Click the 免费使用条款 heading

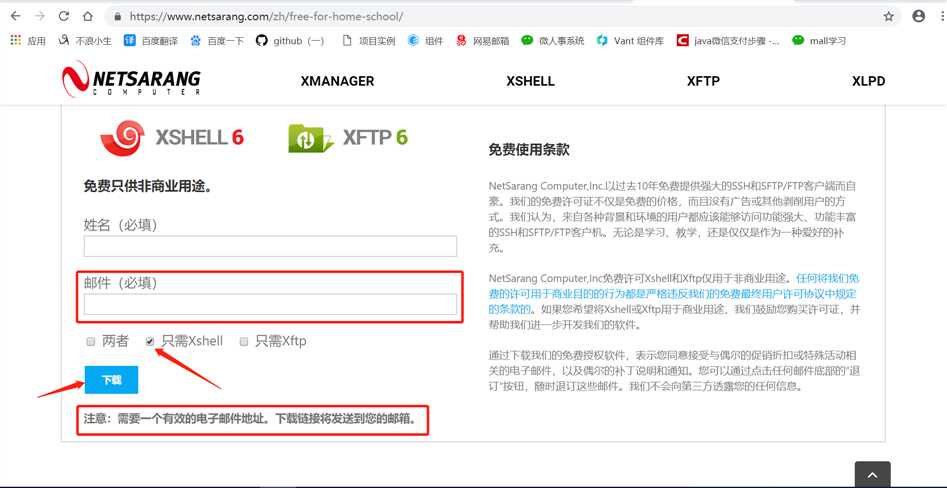(528, 150)
